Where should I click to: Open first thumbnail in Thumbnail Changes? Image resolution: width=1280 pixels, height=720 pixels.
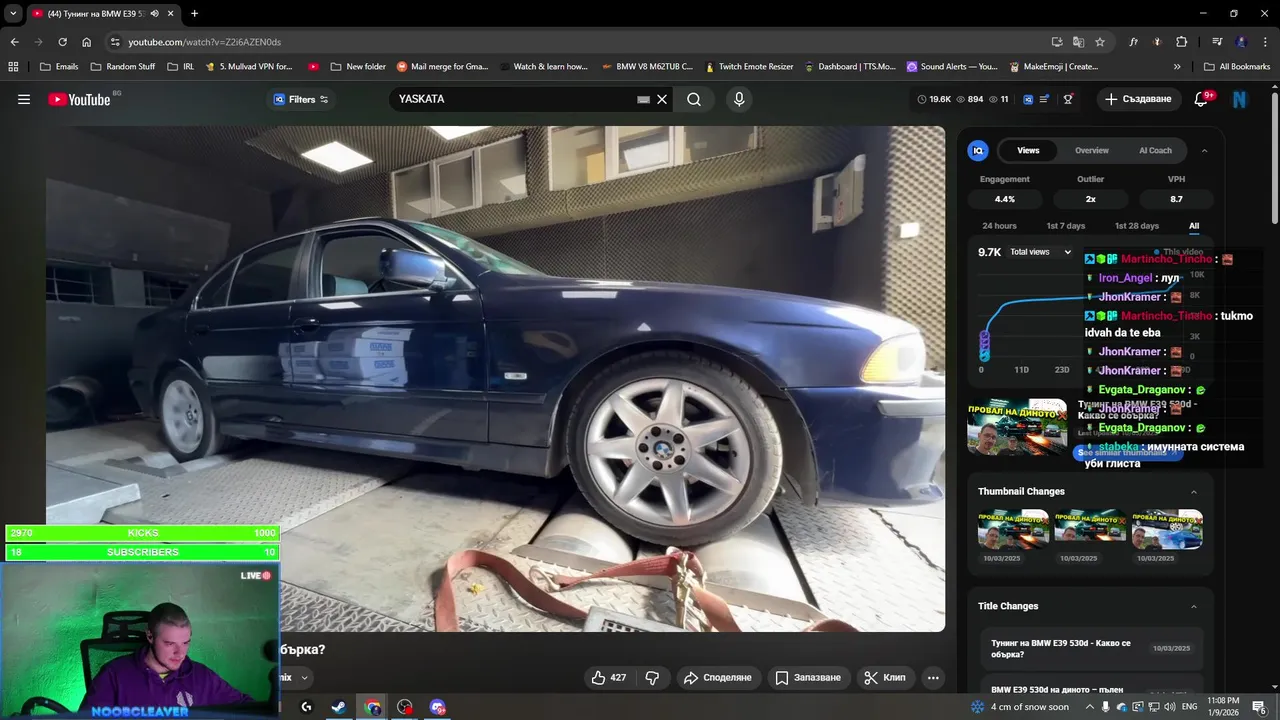coord(1014,530)
